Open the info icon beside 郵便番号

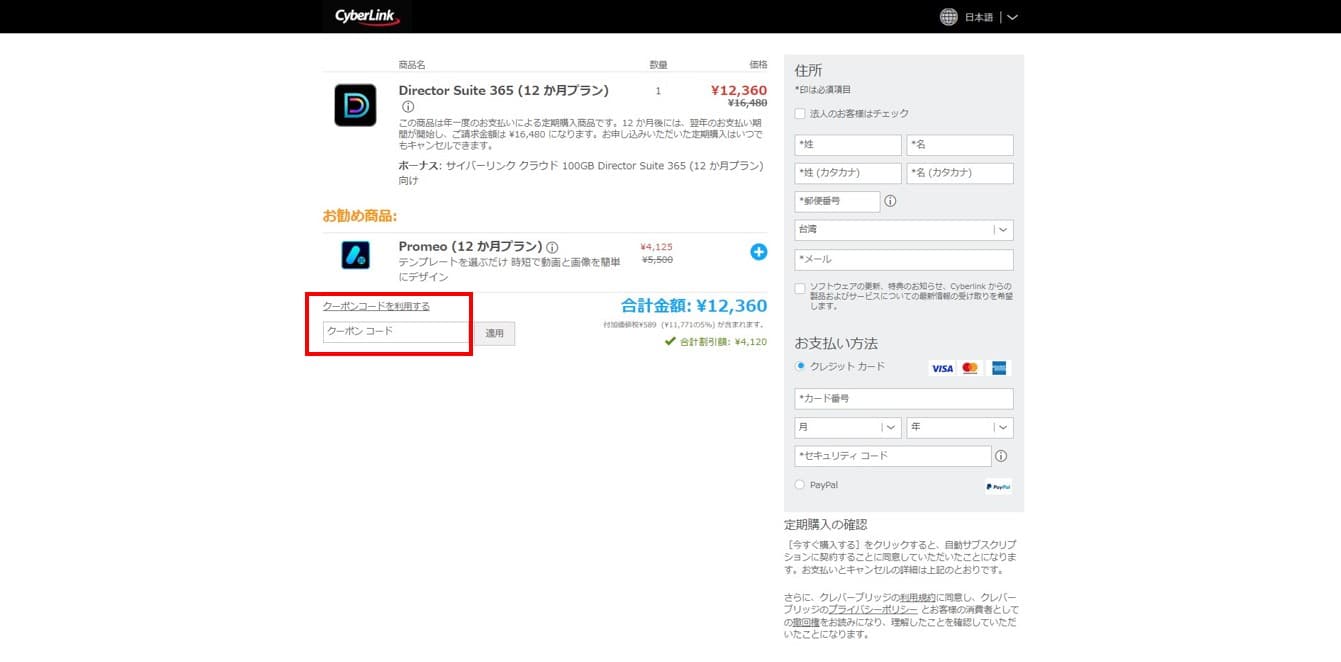(x=890, y=201)
